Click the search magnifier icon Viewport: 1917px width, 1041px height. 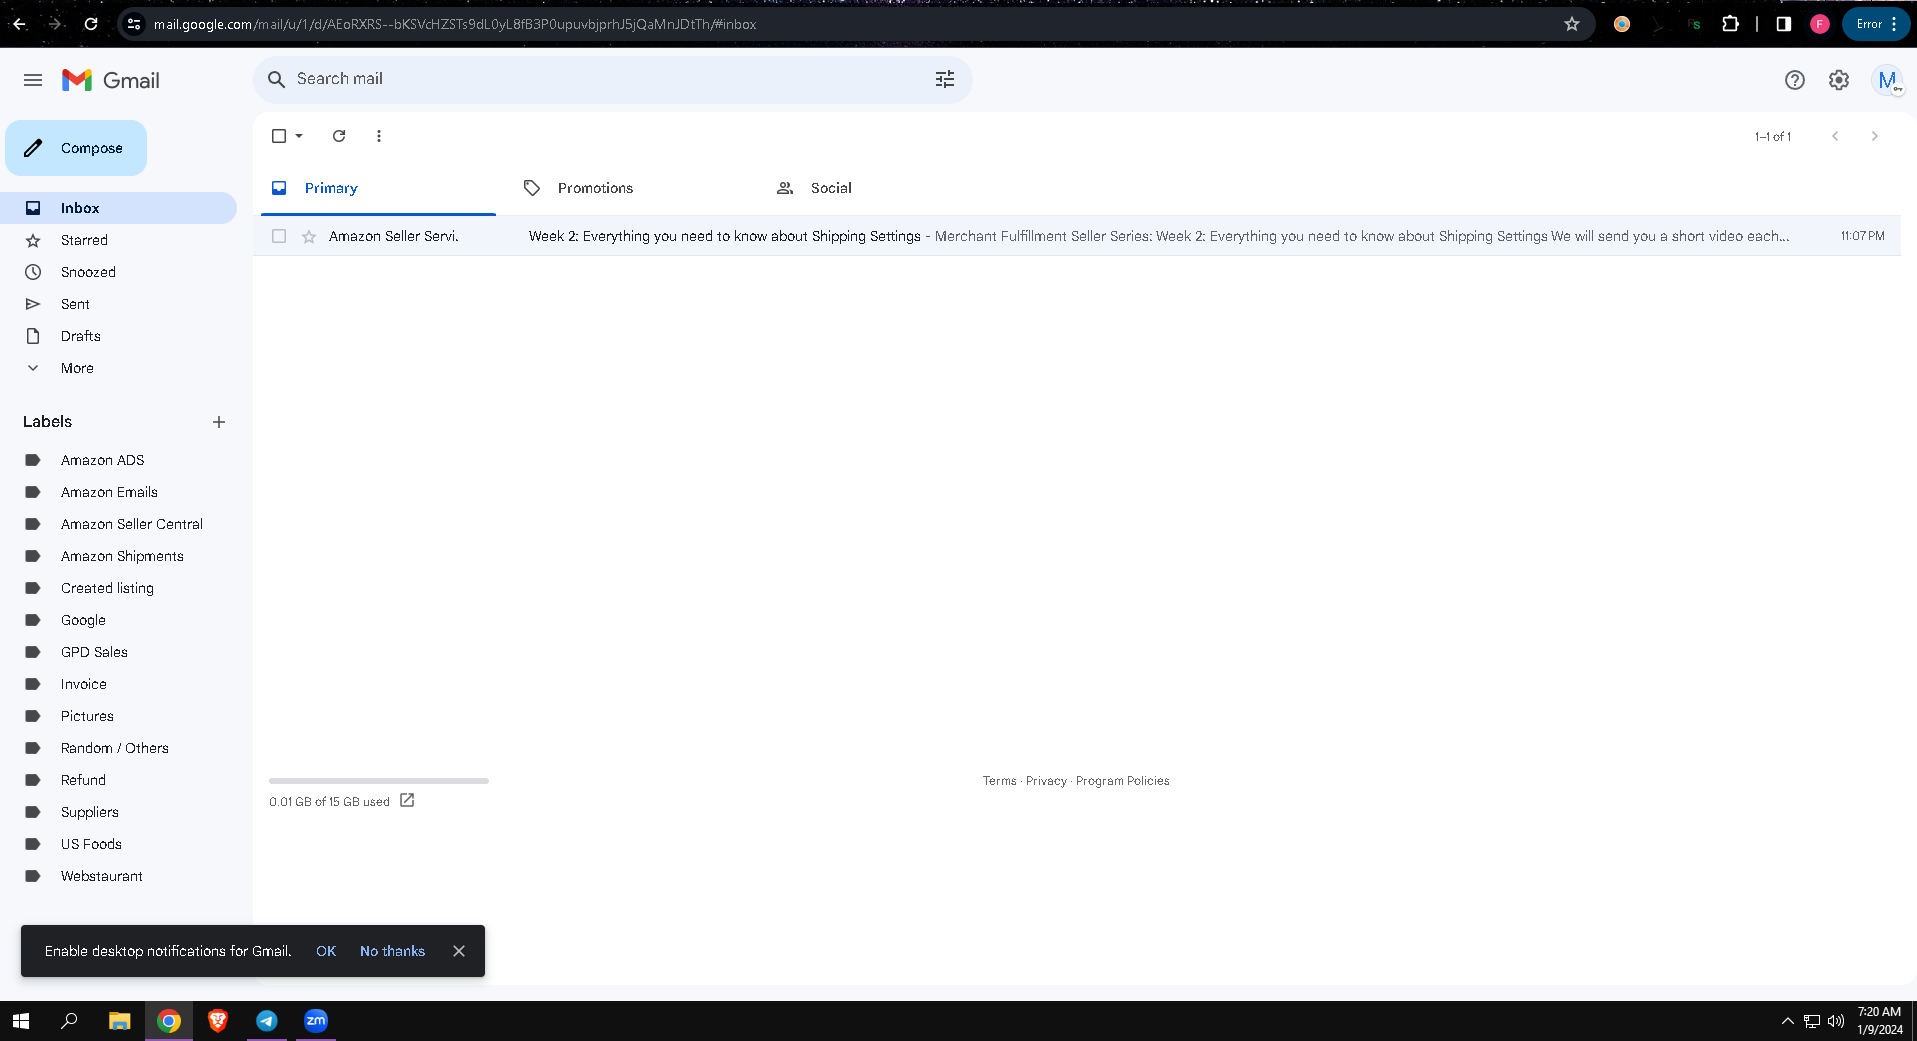277,79
